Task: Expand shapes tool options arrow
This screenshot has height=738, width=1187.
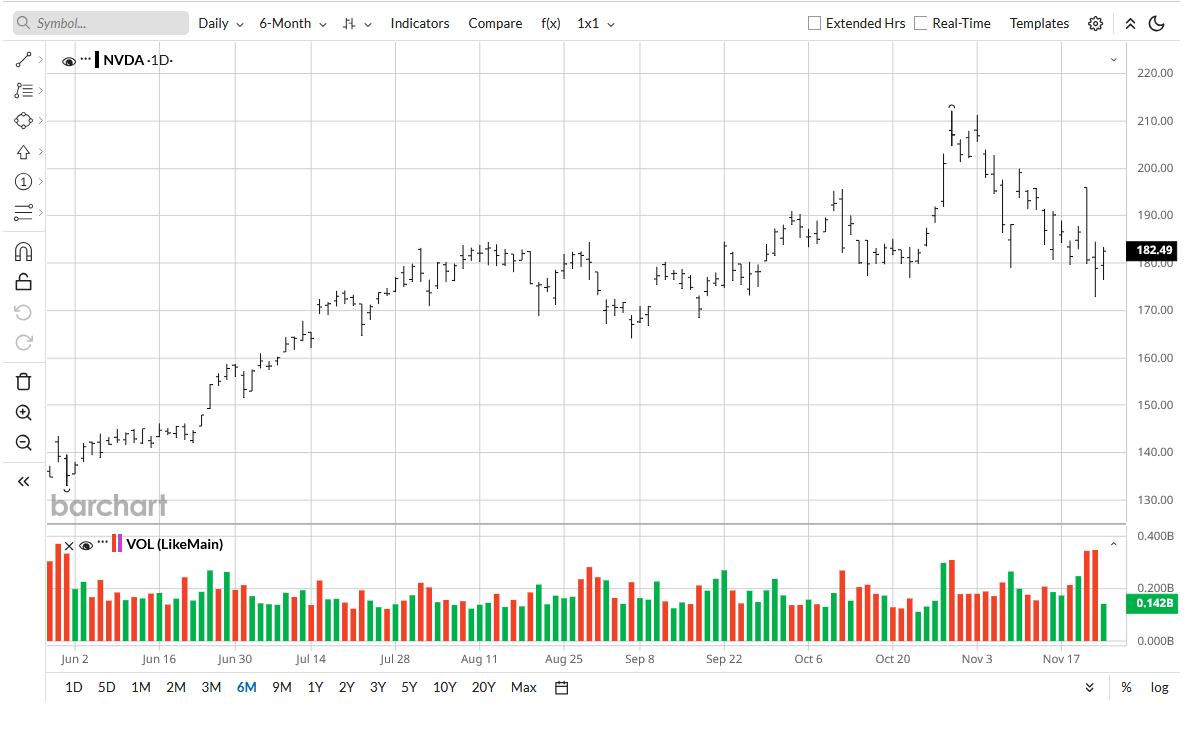Action: click(40, 121)
